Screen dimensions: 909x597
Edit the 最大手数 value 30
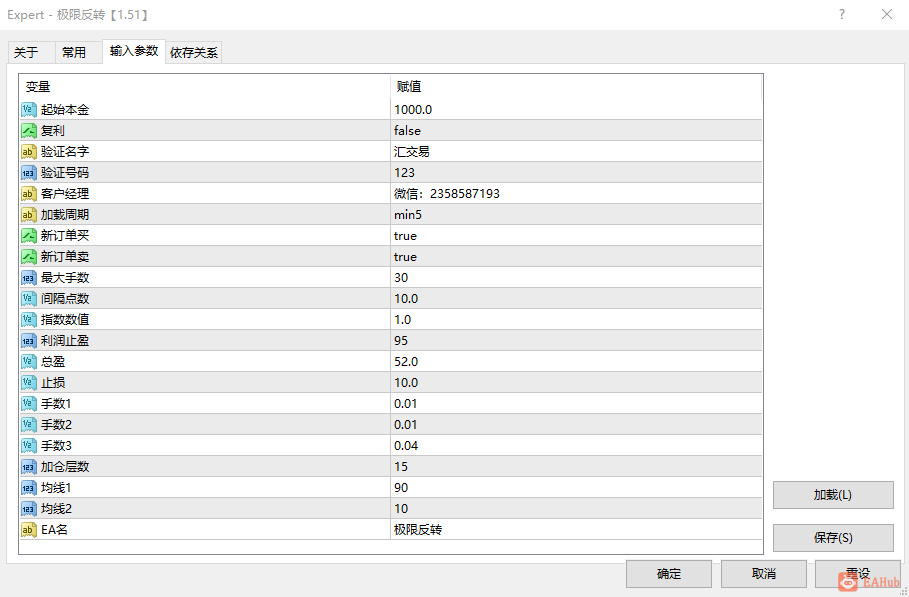tap(576, 278)
